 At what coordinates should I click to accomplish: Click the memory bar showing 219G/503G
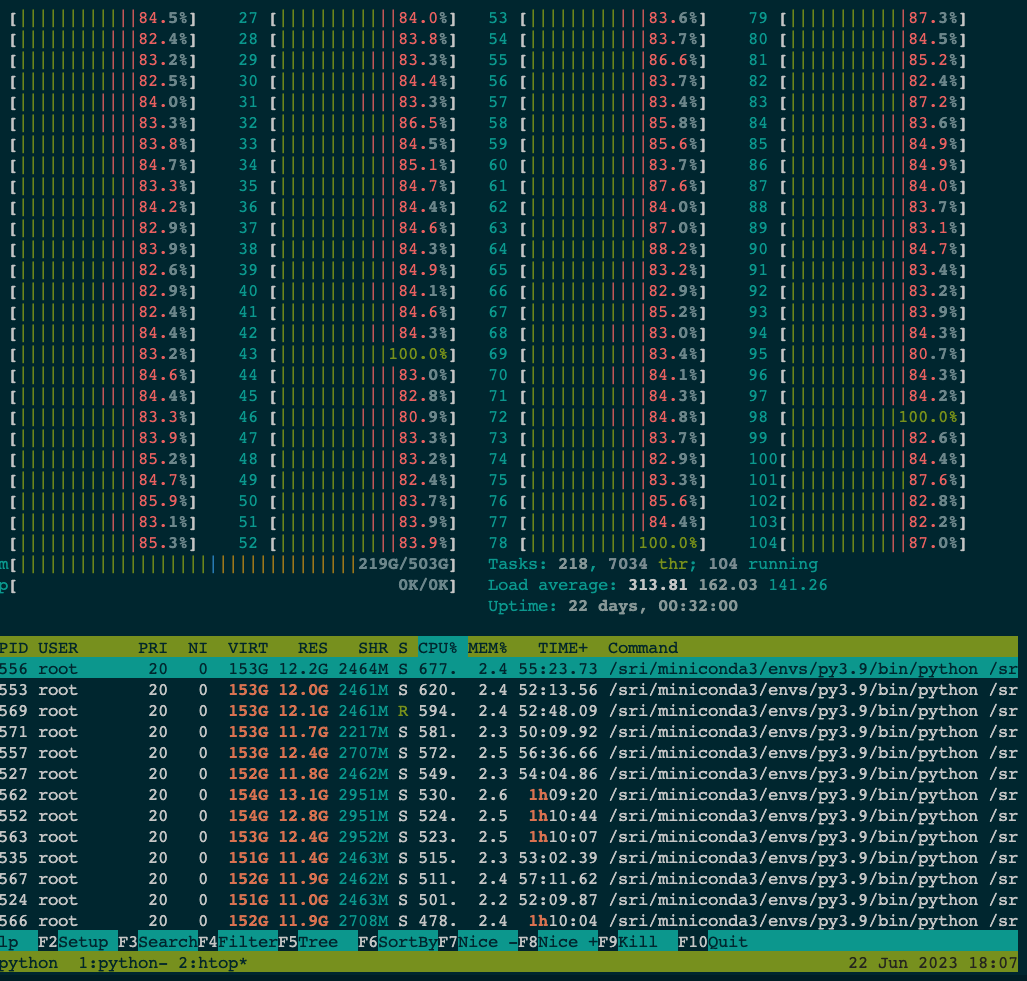point(230,564)
